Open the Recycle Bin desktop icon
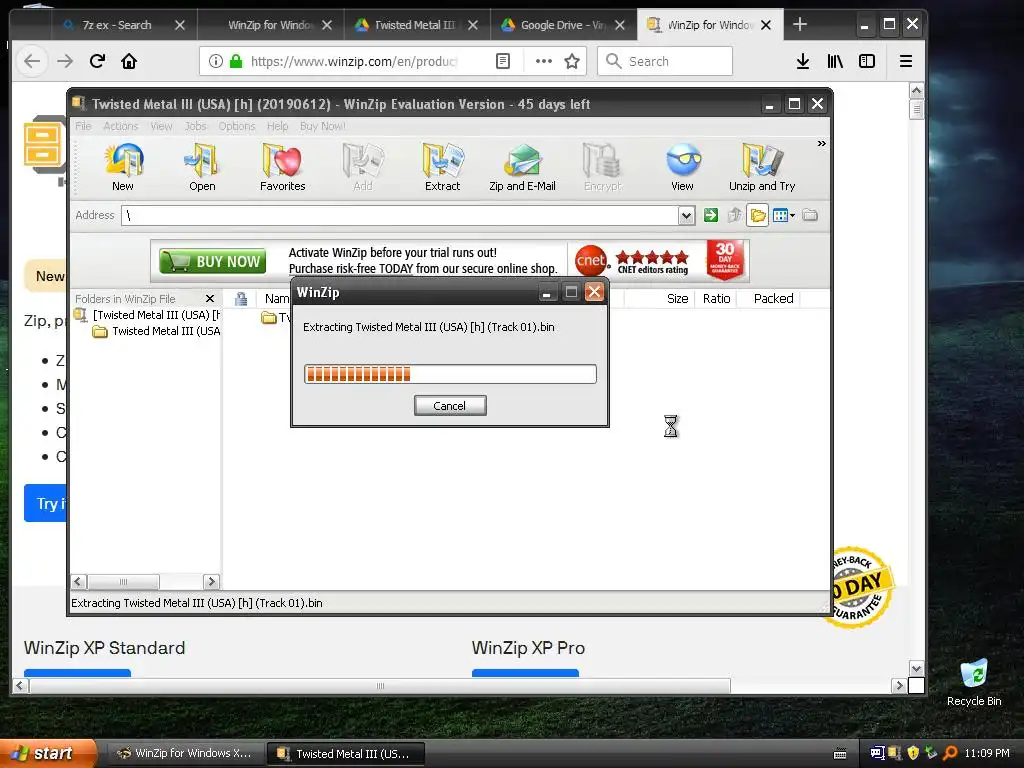Image resolution: width=1024 pixels, height=768 pixels. pos(974,682)
